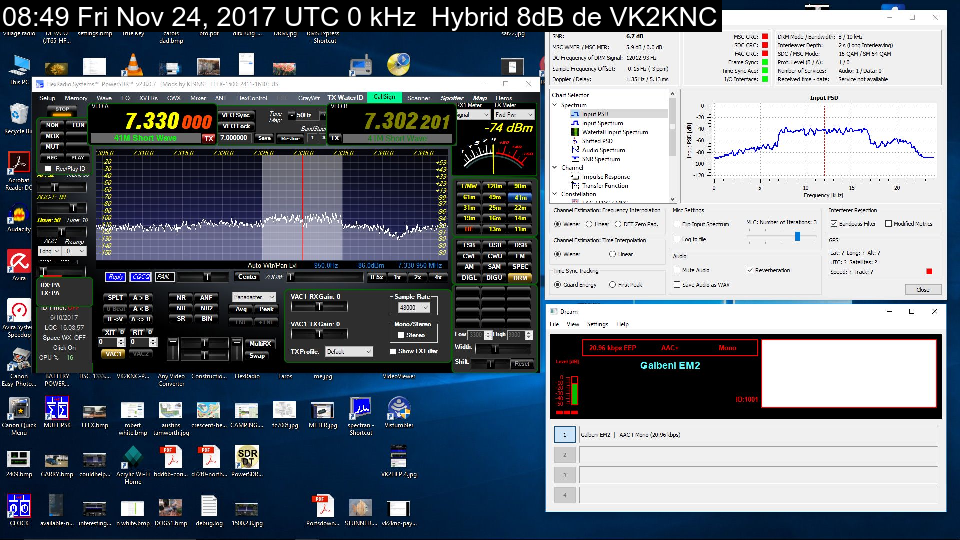Click the 7.000000 band stack frequency field

pos(234,138)
